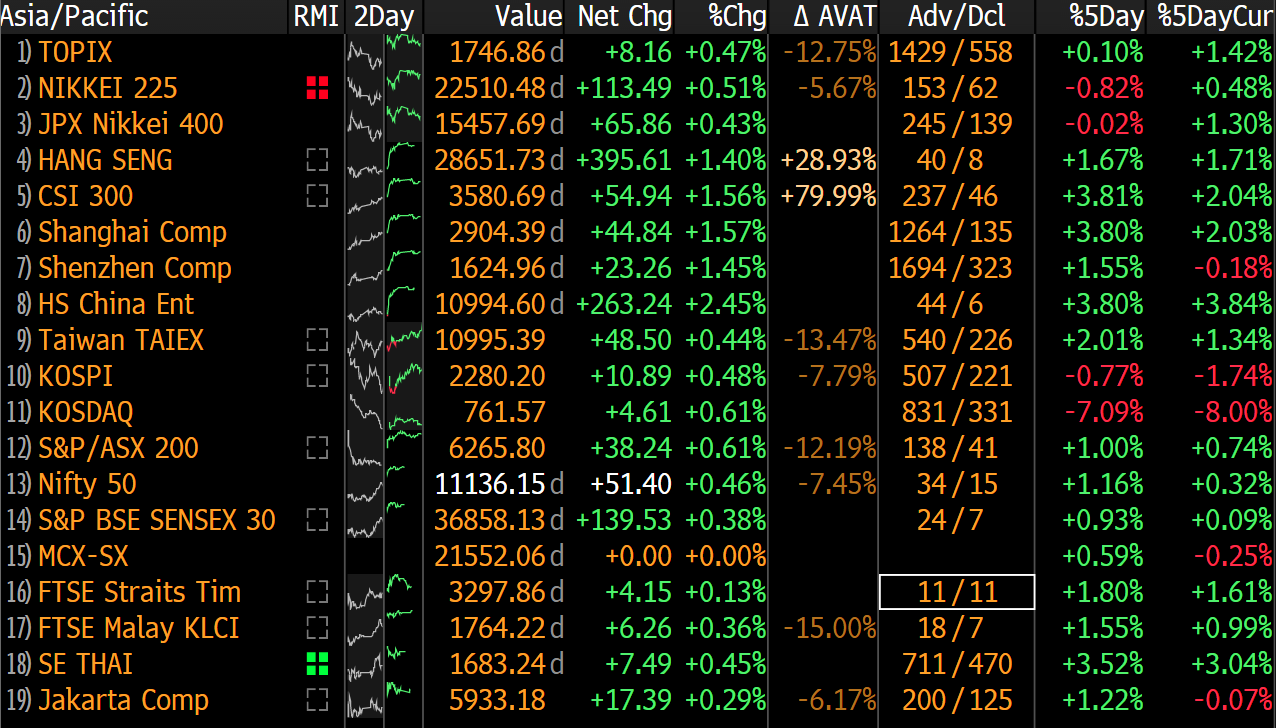Click the RMI box icon for FTSE Malay KLCI

click(x=317, y=628)
